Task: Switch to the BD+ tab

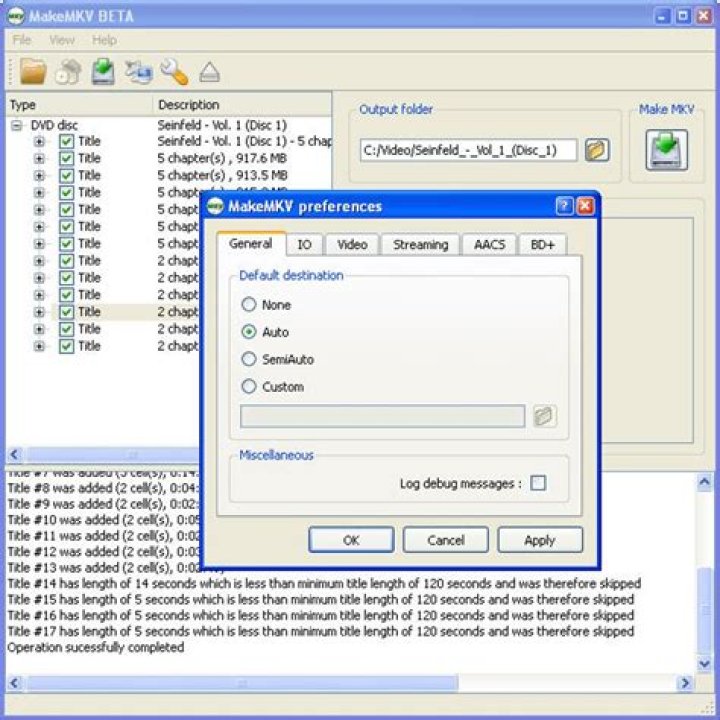Action: coord(542,244)
